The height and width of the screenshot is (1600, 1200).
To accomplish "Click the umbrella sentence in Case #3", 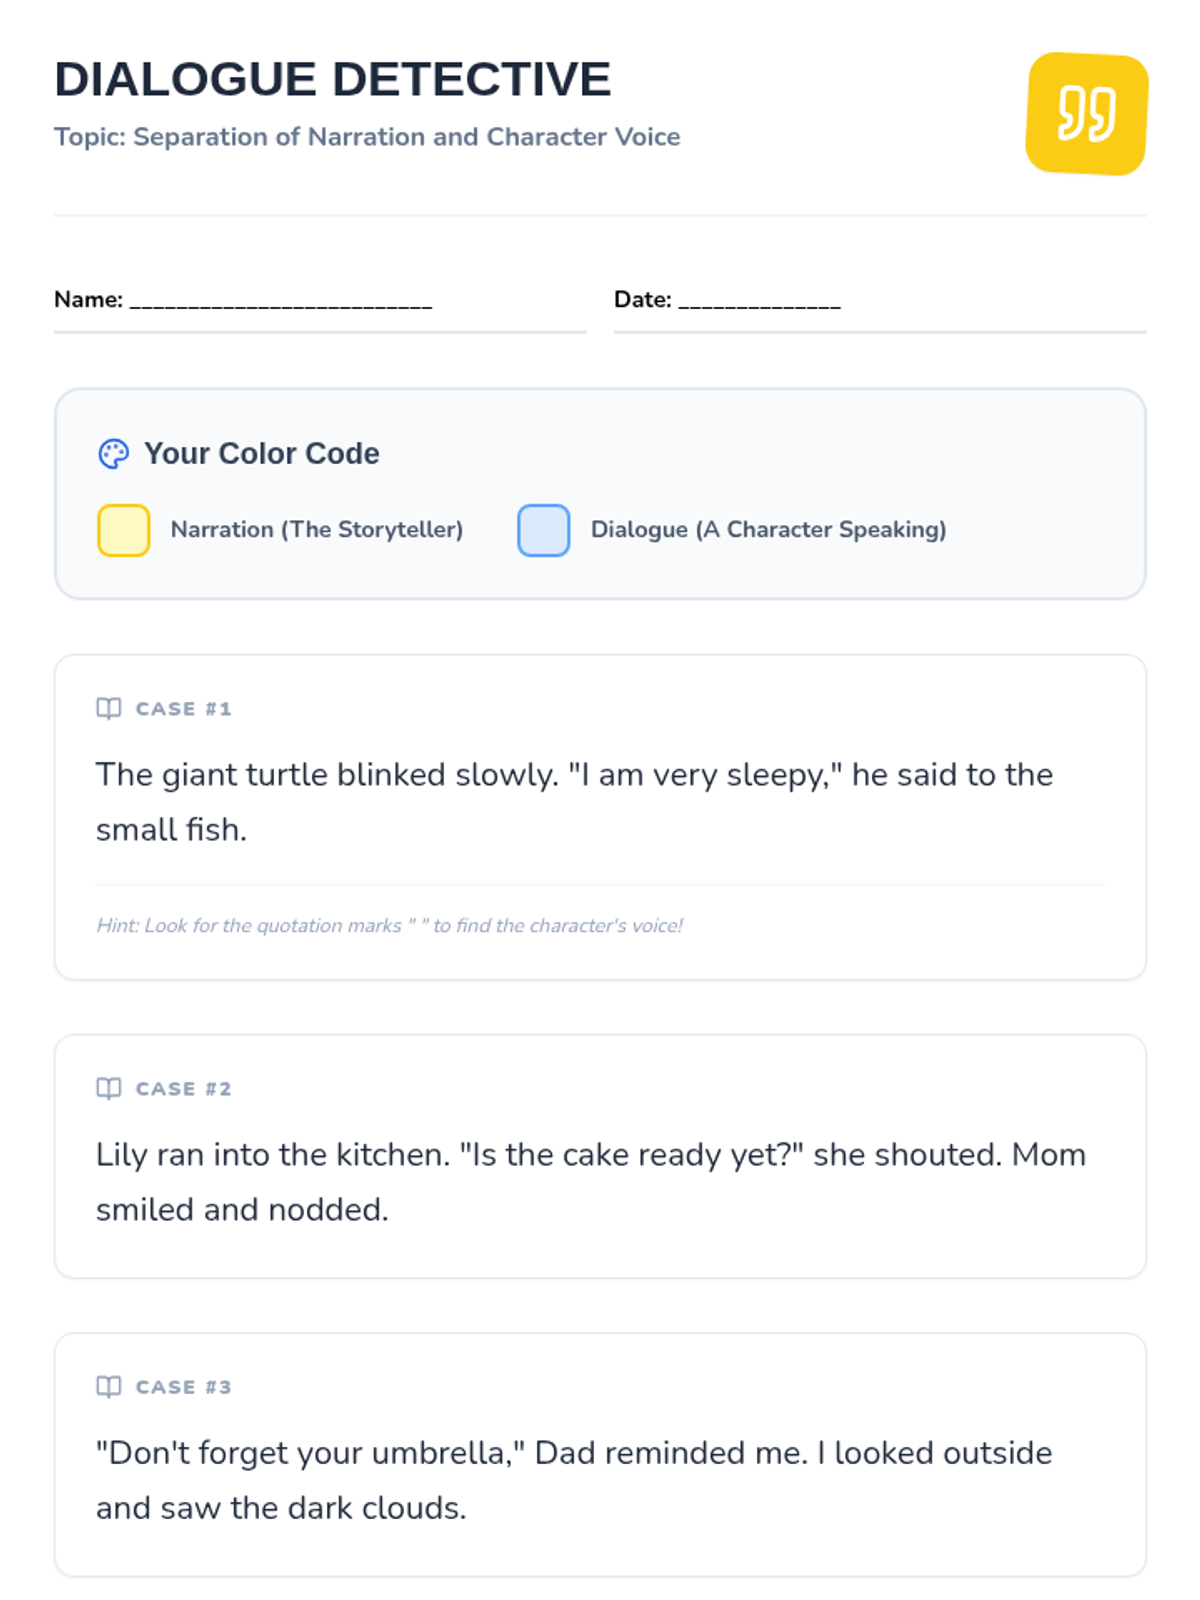I will pyautogui.click(x=574, y=1480).
